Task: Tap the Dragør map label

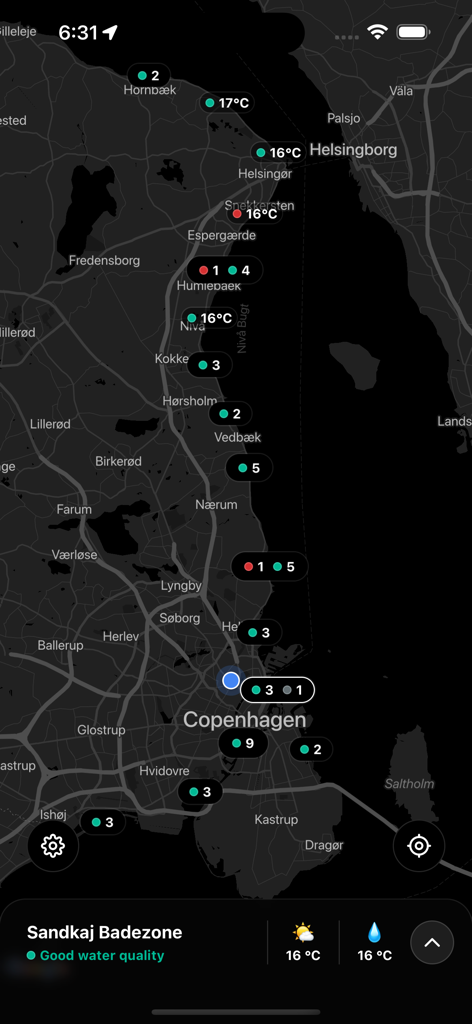Action: 324,845
